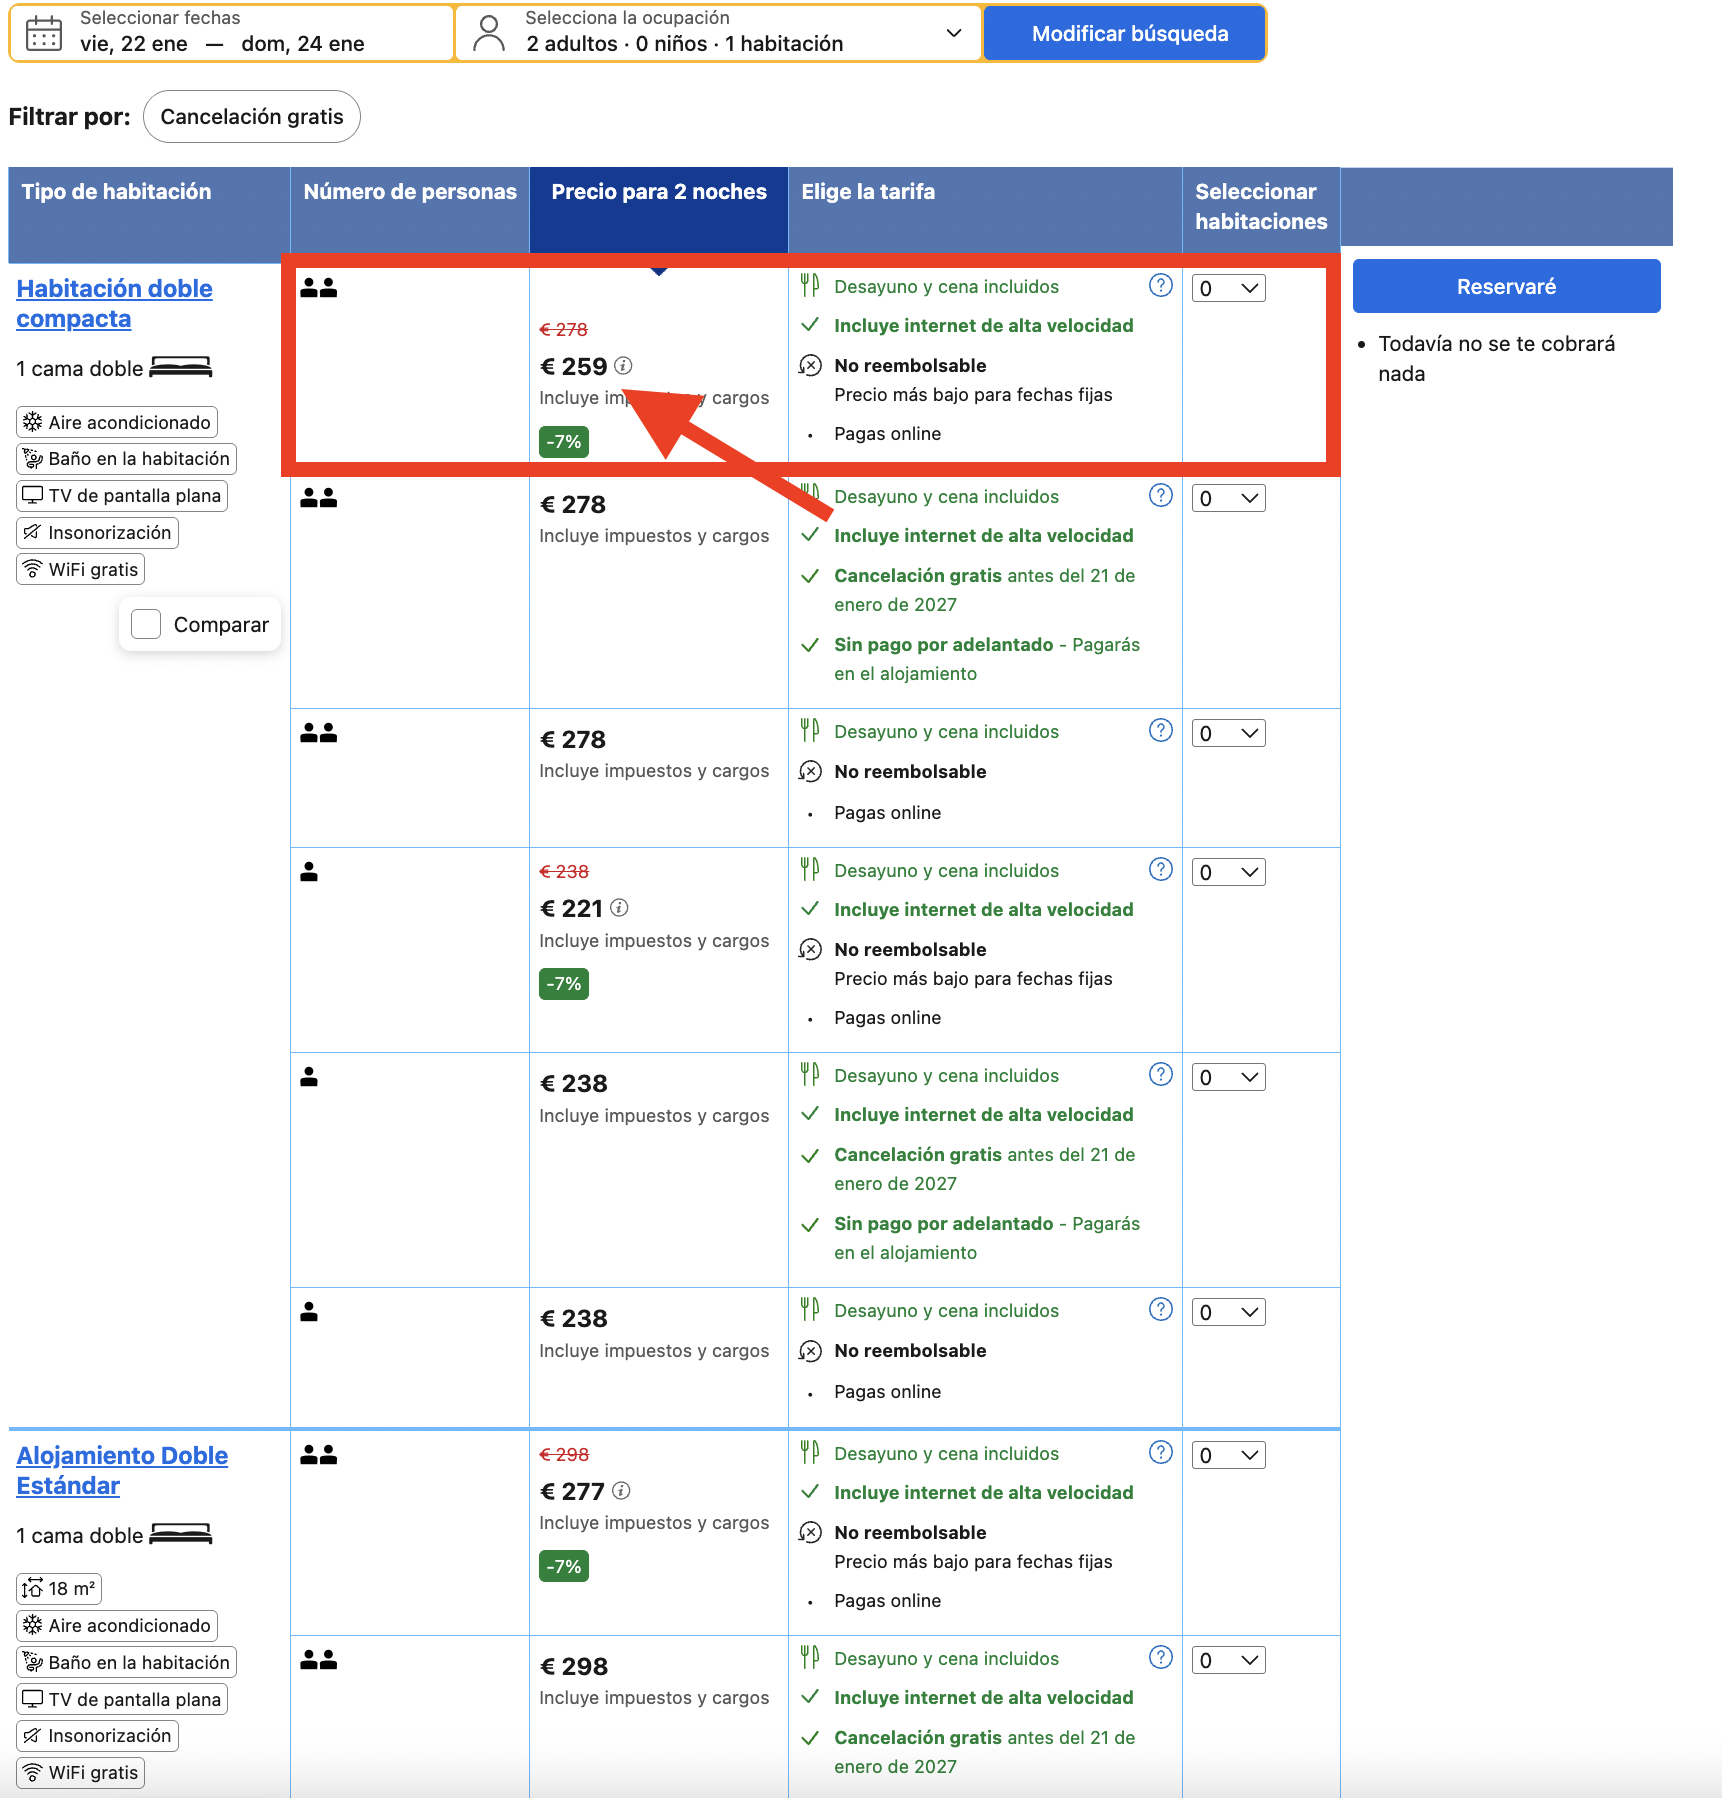Expand the occupancy selector chevron
This screenshot has width=1722, height=1798.
pyautogui.click(x=954, y=33)
